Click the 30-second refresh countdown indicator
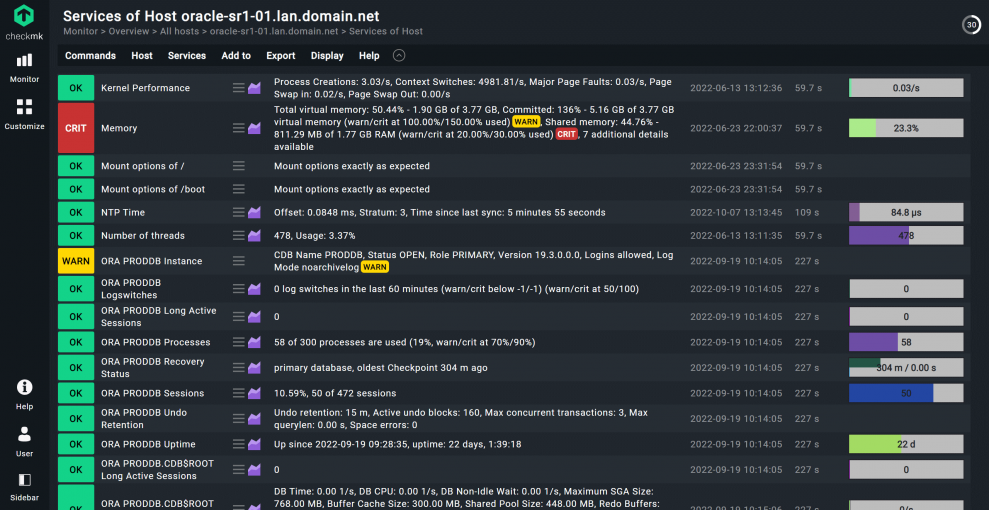The width and height of the screenshot is (989, 510). [970, 25]
